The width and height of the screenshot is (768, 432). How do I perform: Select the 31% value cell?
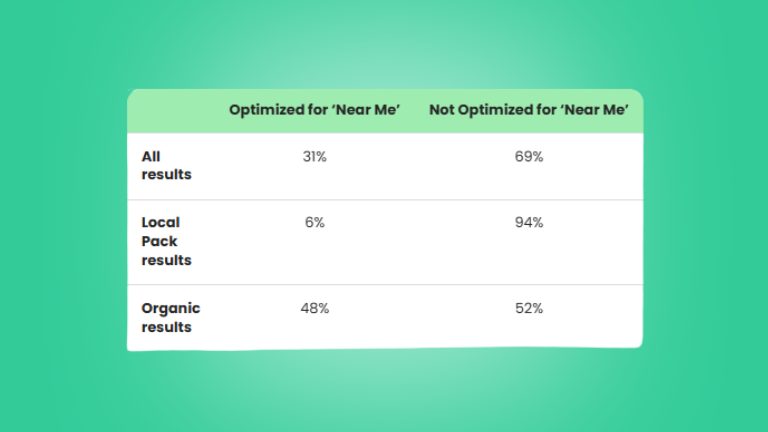coord(314,157)
